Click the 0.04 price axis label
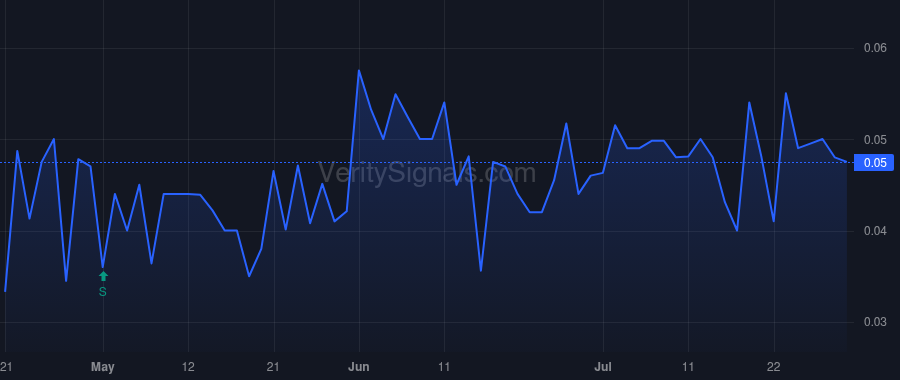Viewport: 900px width, 380px height. [875, 231]
